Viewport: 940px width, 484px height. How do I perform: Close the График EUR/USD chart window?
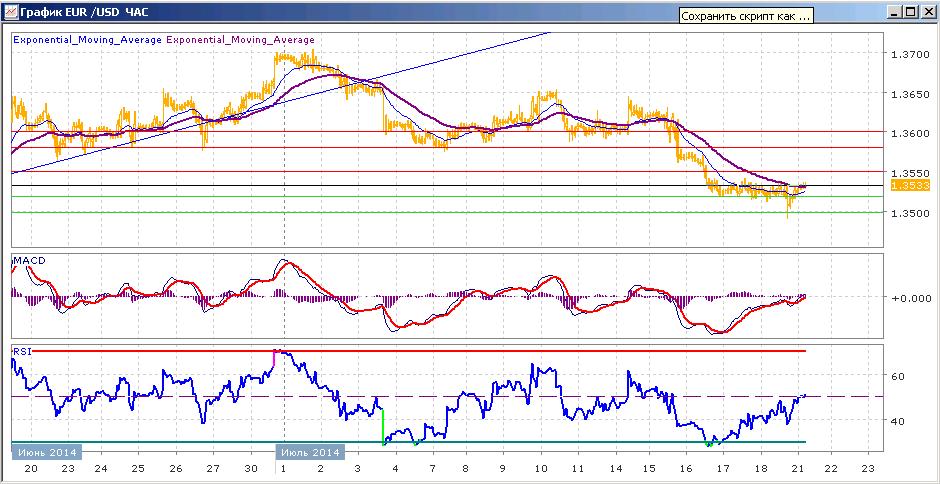tap(927, 11)
